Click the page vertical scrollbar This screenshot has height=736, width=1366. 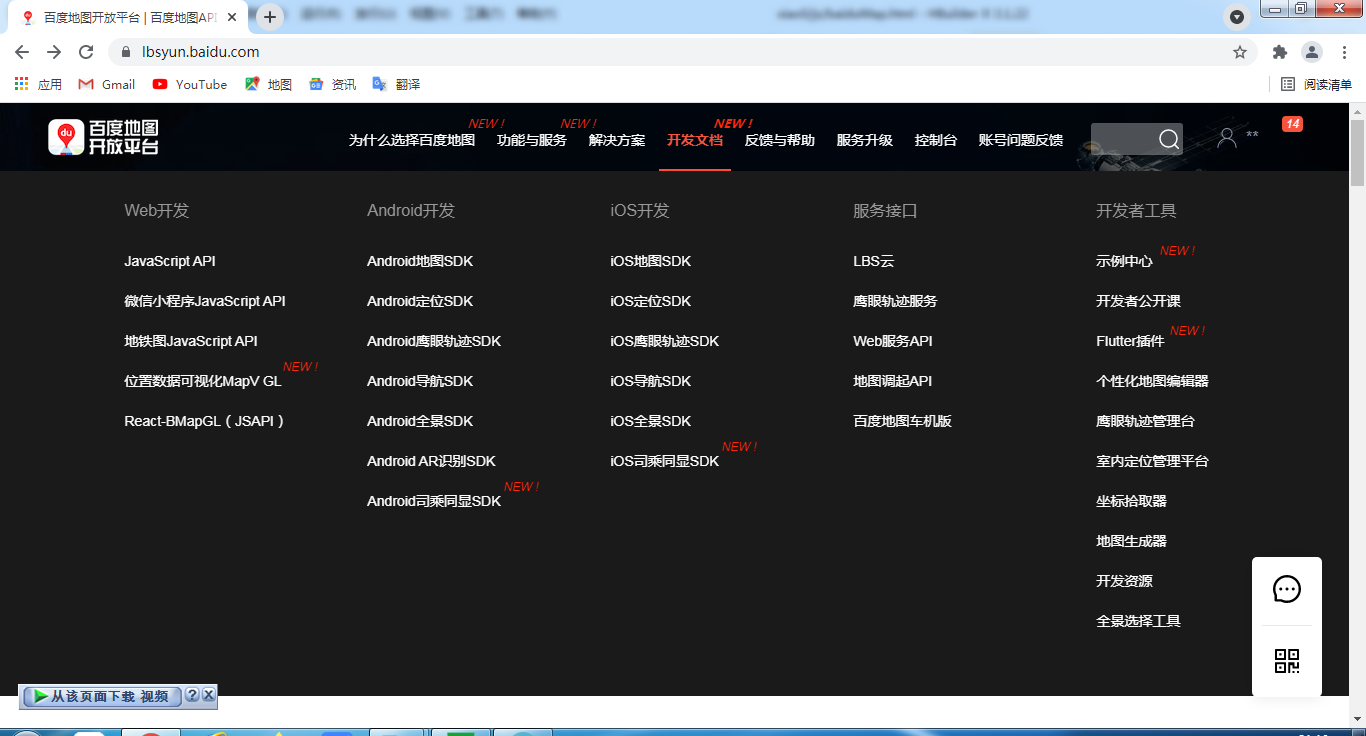[1357, 400]
